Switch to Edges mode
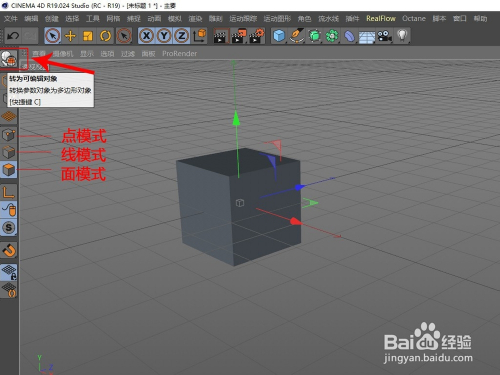Image resolution: width=500 pixels, height=375 pixels. coord(9,152)
